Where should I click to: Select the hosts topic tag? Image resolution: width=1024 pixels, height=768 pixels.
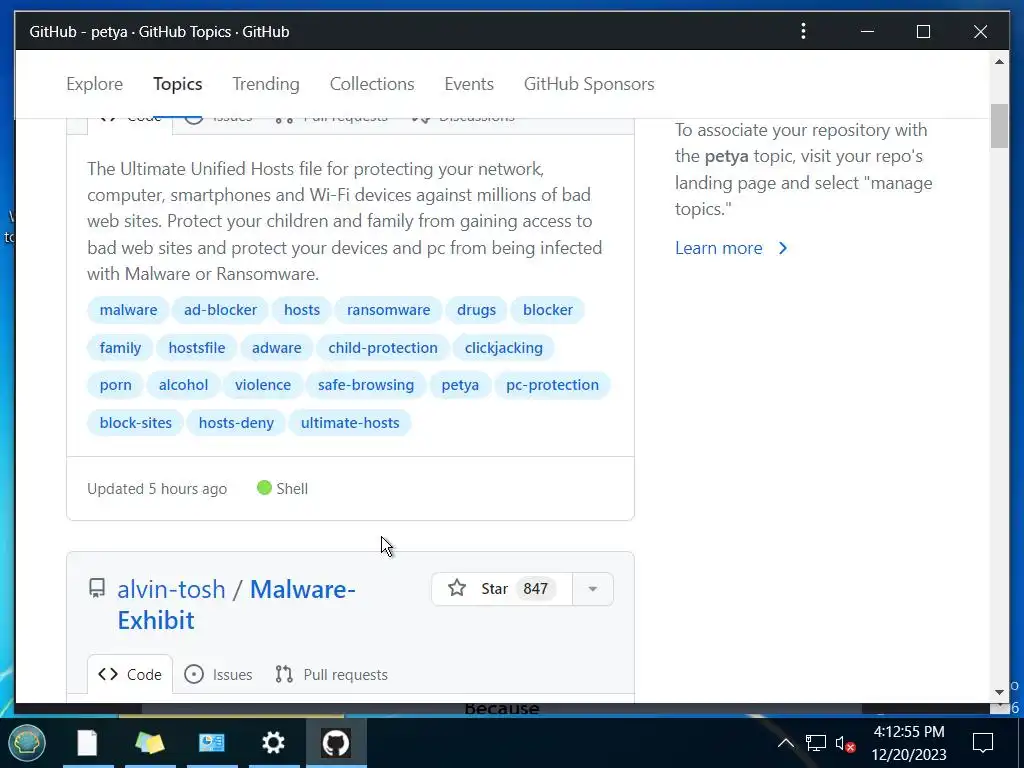pyautogui.click(x=302, y=310)
